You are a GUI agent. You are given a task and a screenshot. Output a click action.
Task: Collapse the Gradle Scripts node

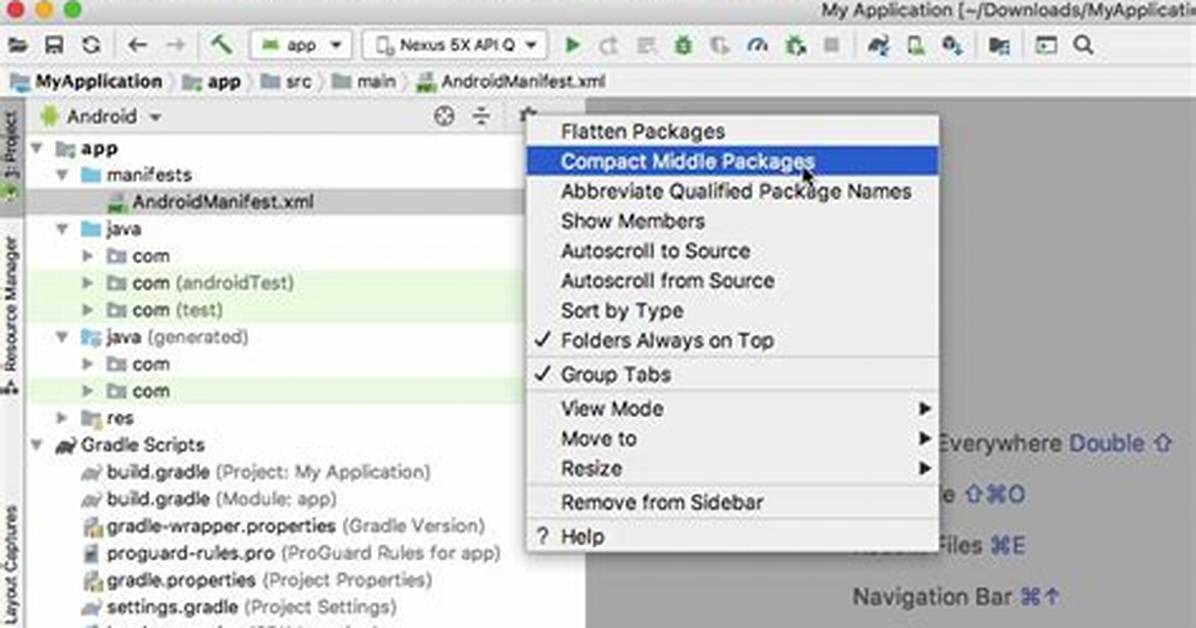pos(37,445)
